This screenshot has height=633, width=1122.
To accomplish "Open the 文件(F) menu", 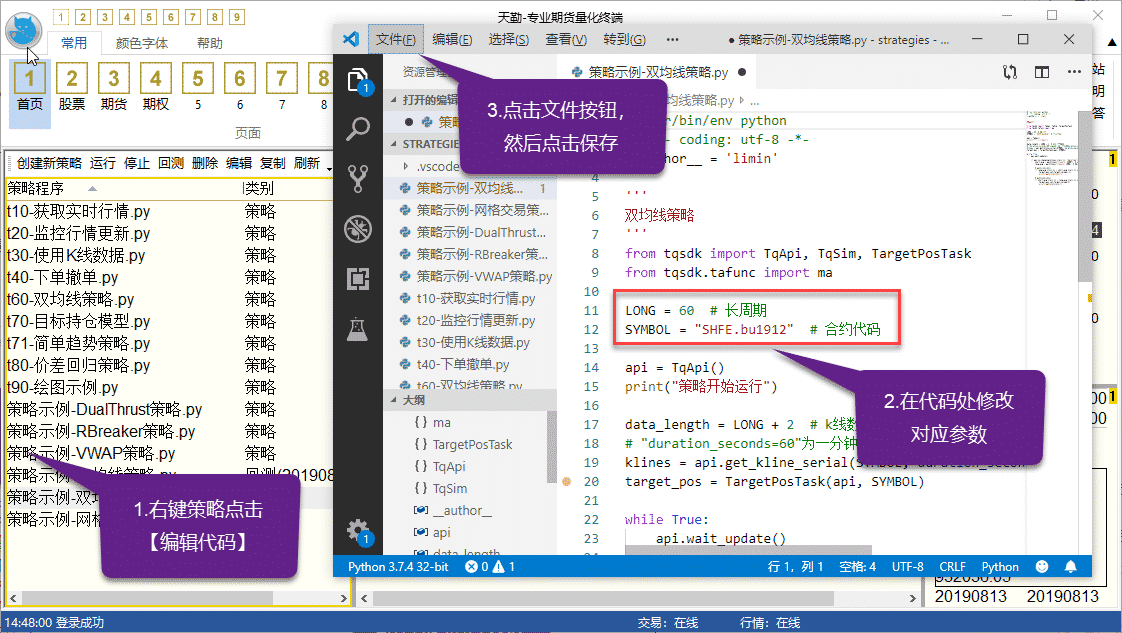I will coord(396,39).
